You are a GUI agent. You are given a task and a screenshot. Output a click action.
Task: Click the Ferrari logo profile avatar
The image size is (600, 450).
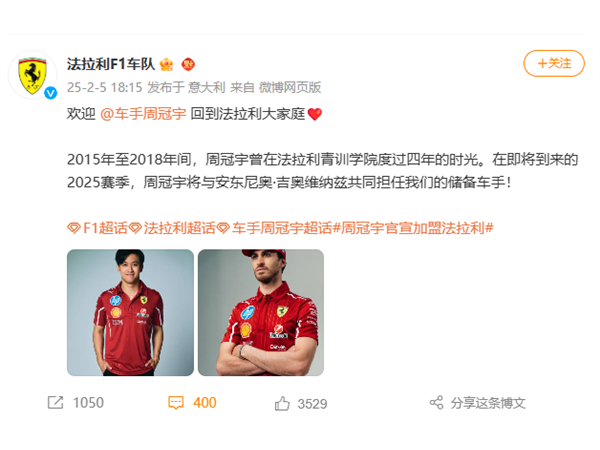pos(33,75)
